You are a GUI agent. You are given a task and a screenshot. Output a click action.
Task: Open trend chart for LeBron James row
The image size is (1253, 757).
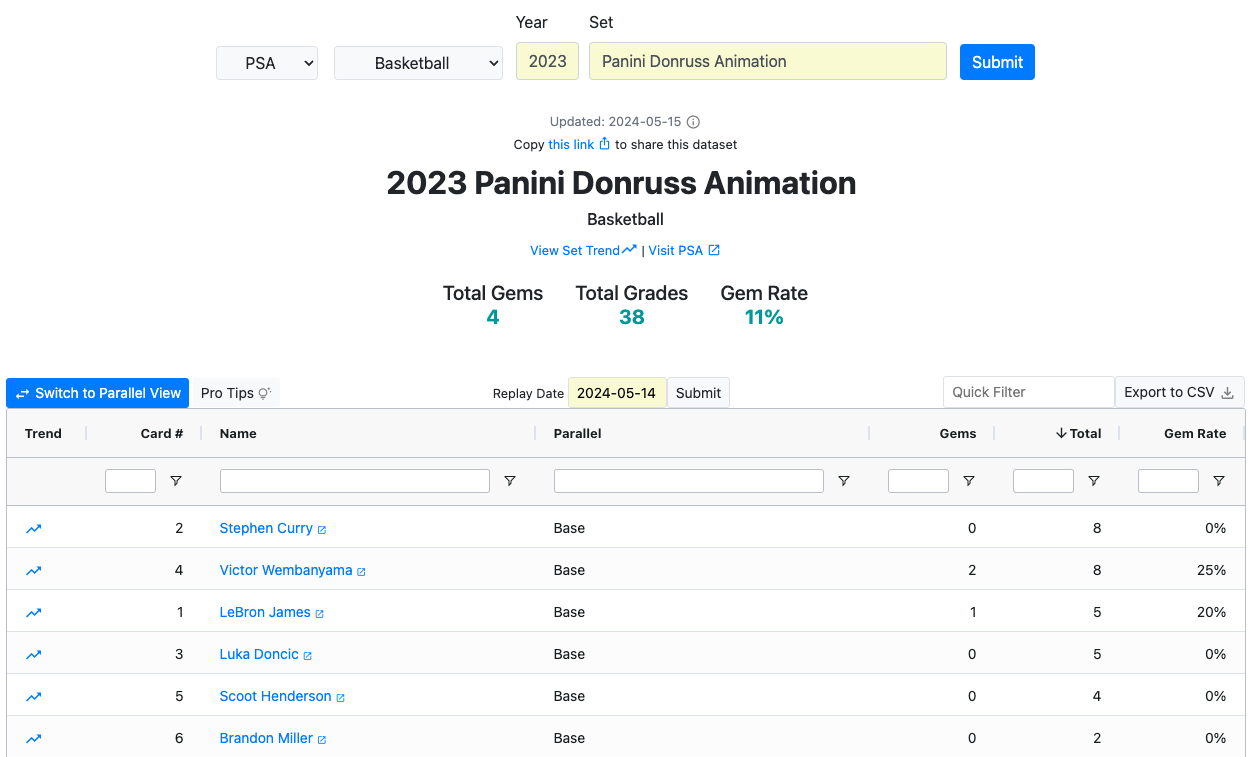pyautogui.click(x=33, y=613)
